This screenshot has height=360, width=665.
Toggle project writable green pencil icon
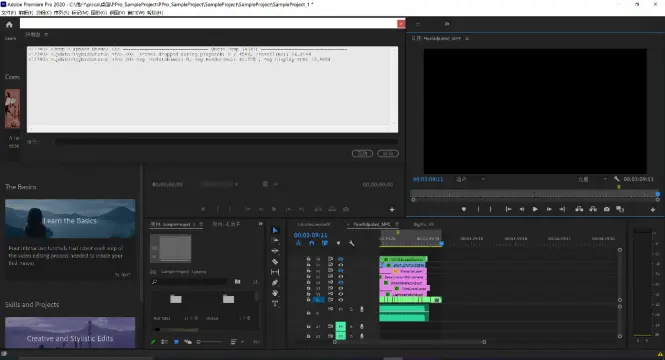[x=153, y=342]
